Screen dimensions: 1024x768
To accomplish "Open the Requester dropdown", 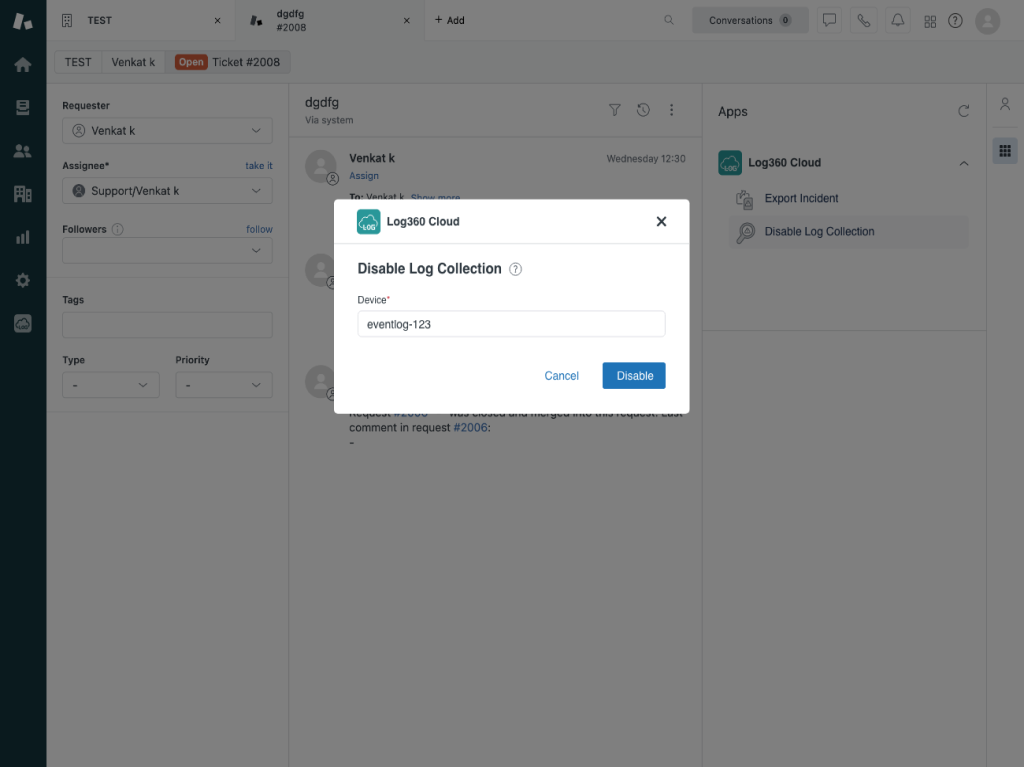I will [167, 131].
